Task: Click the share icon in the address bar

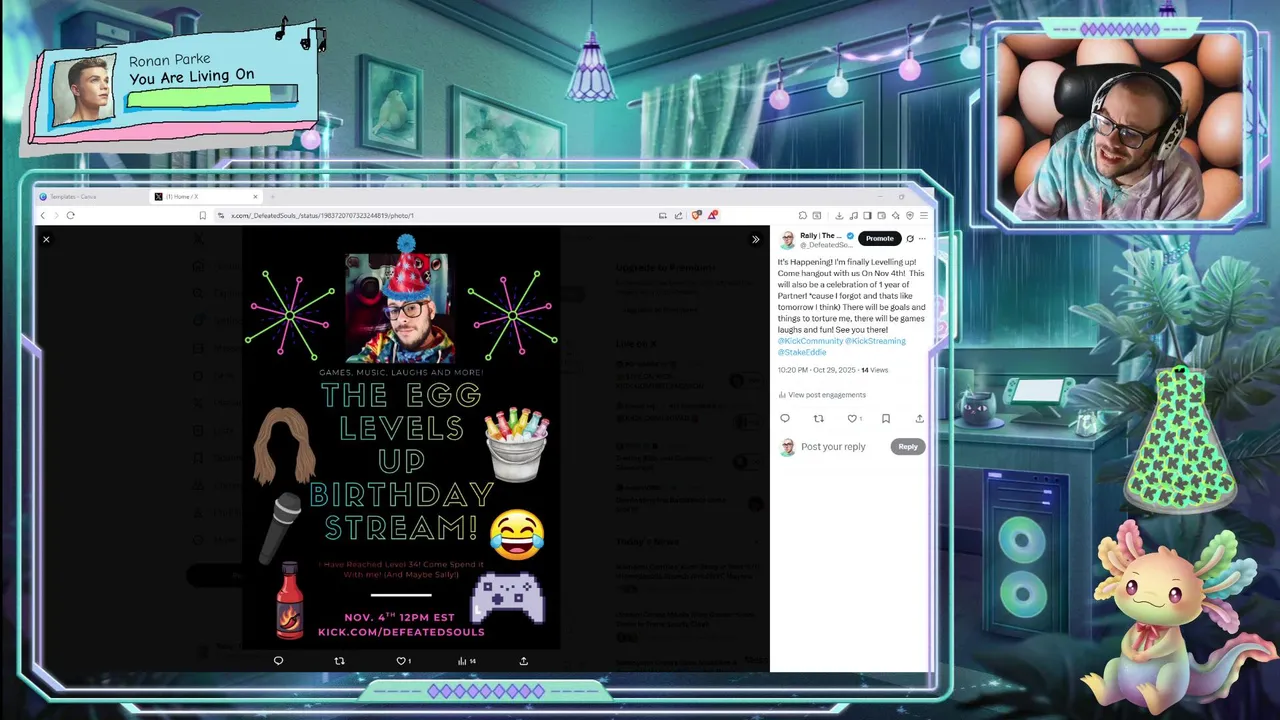Action: click(678, 215)
